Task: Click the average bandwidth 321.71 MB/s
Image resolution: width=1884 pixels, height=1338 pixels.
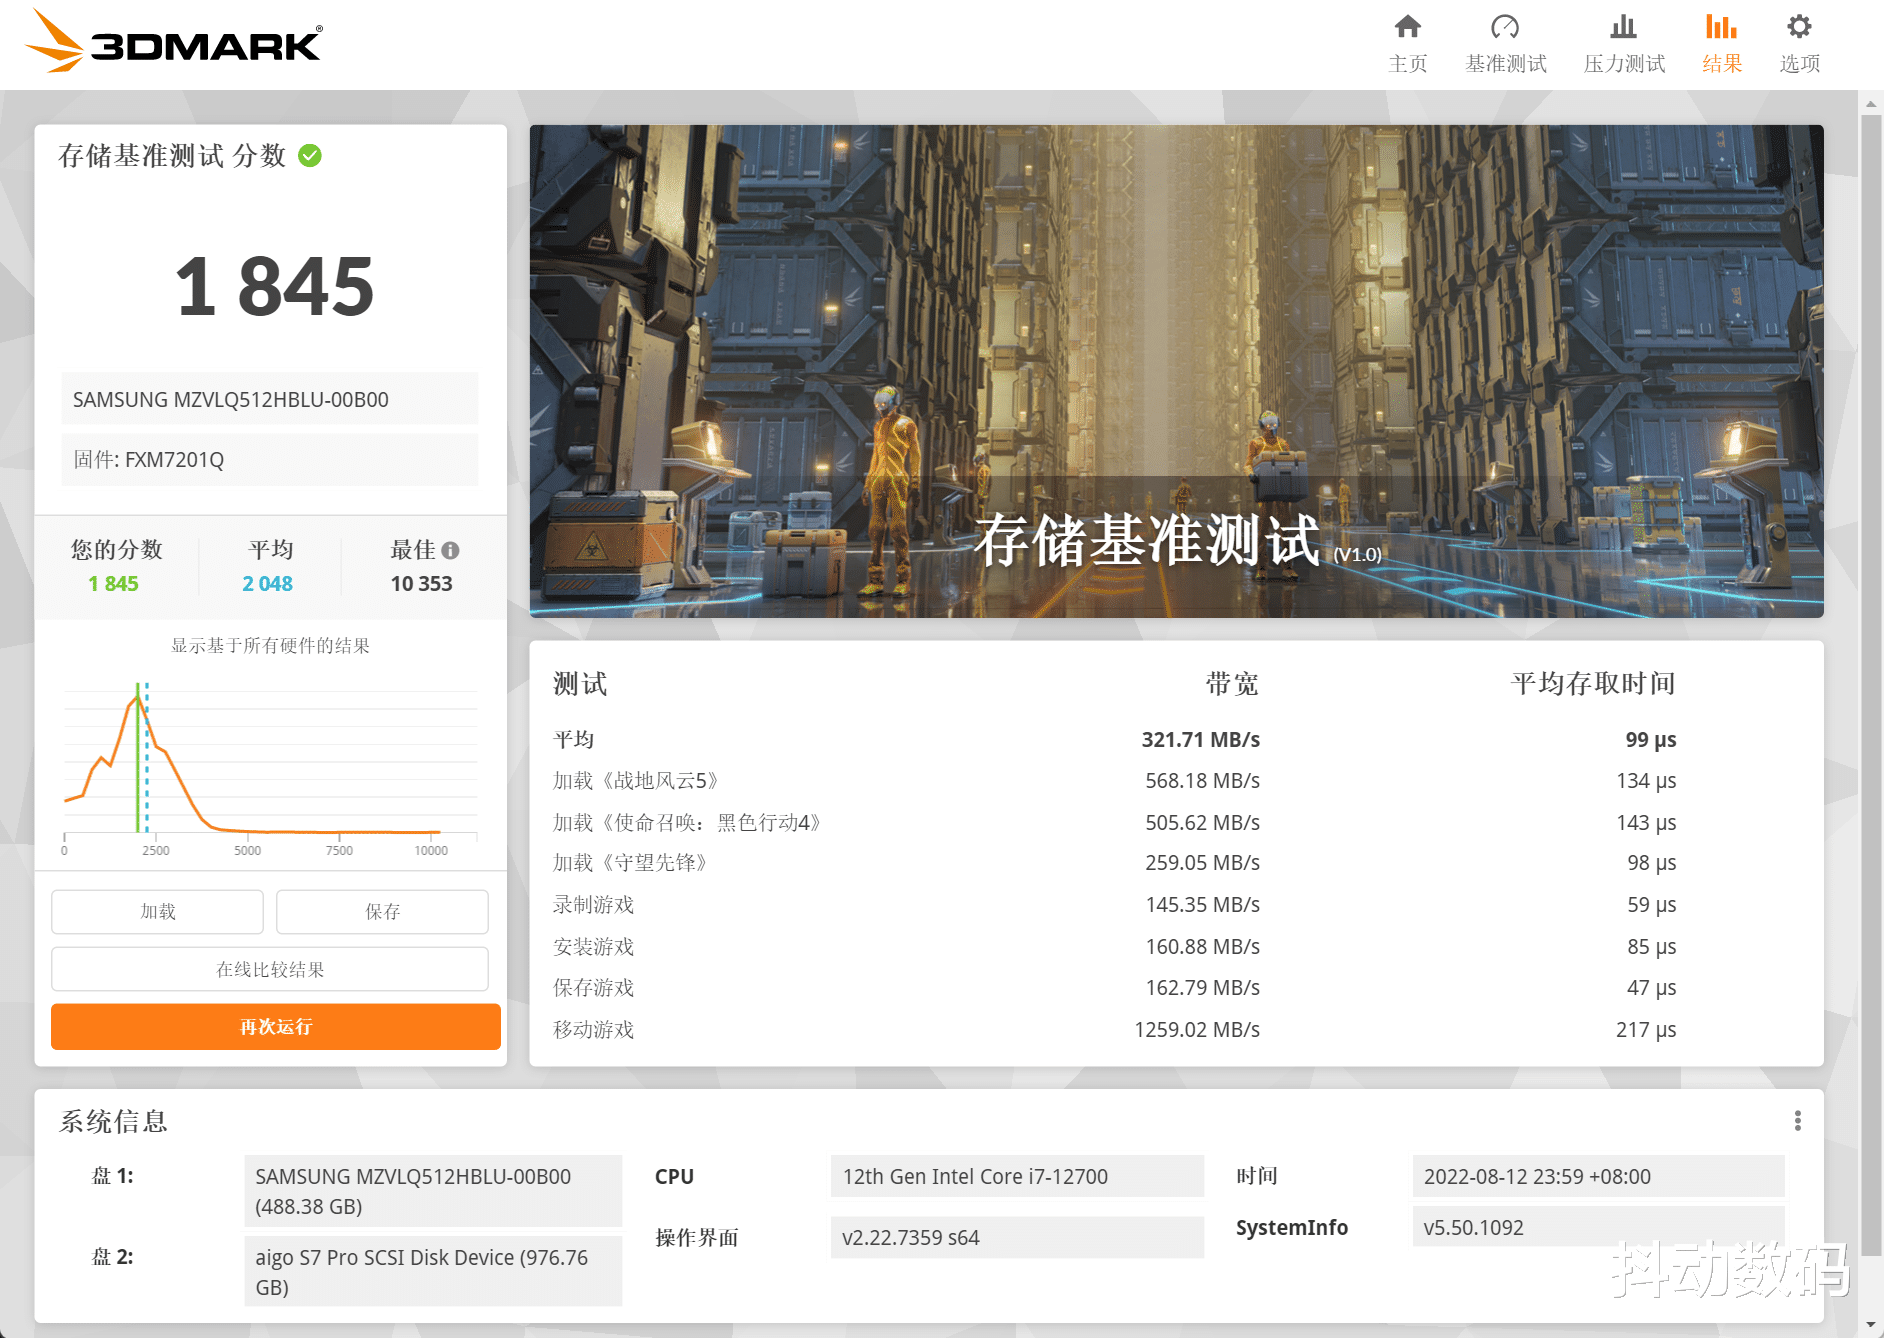Action: (x=1200, y=740)
